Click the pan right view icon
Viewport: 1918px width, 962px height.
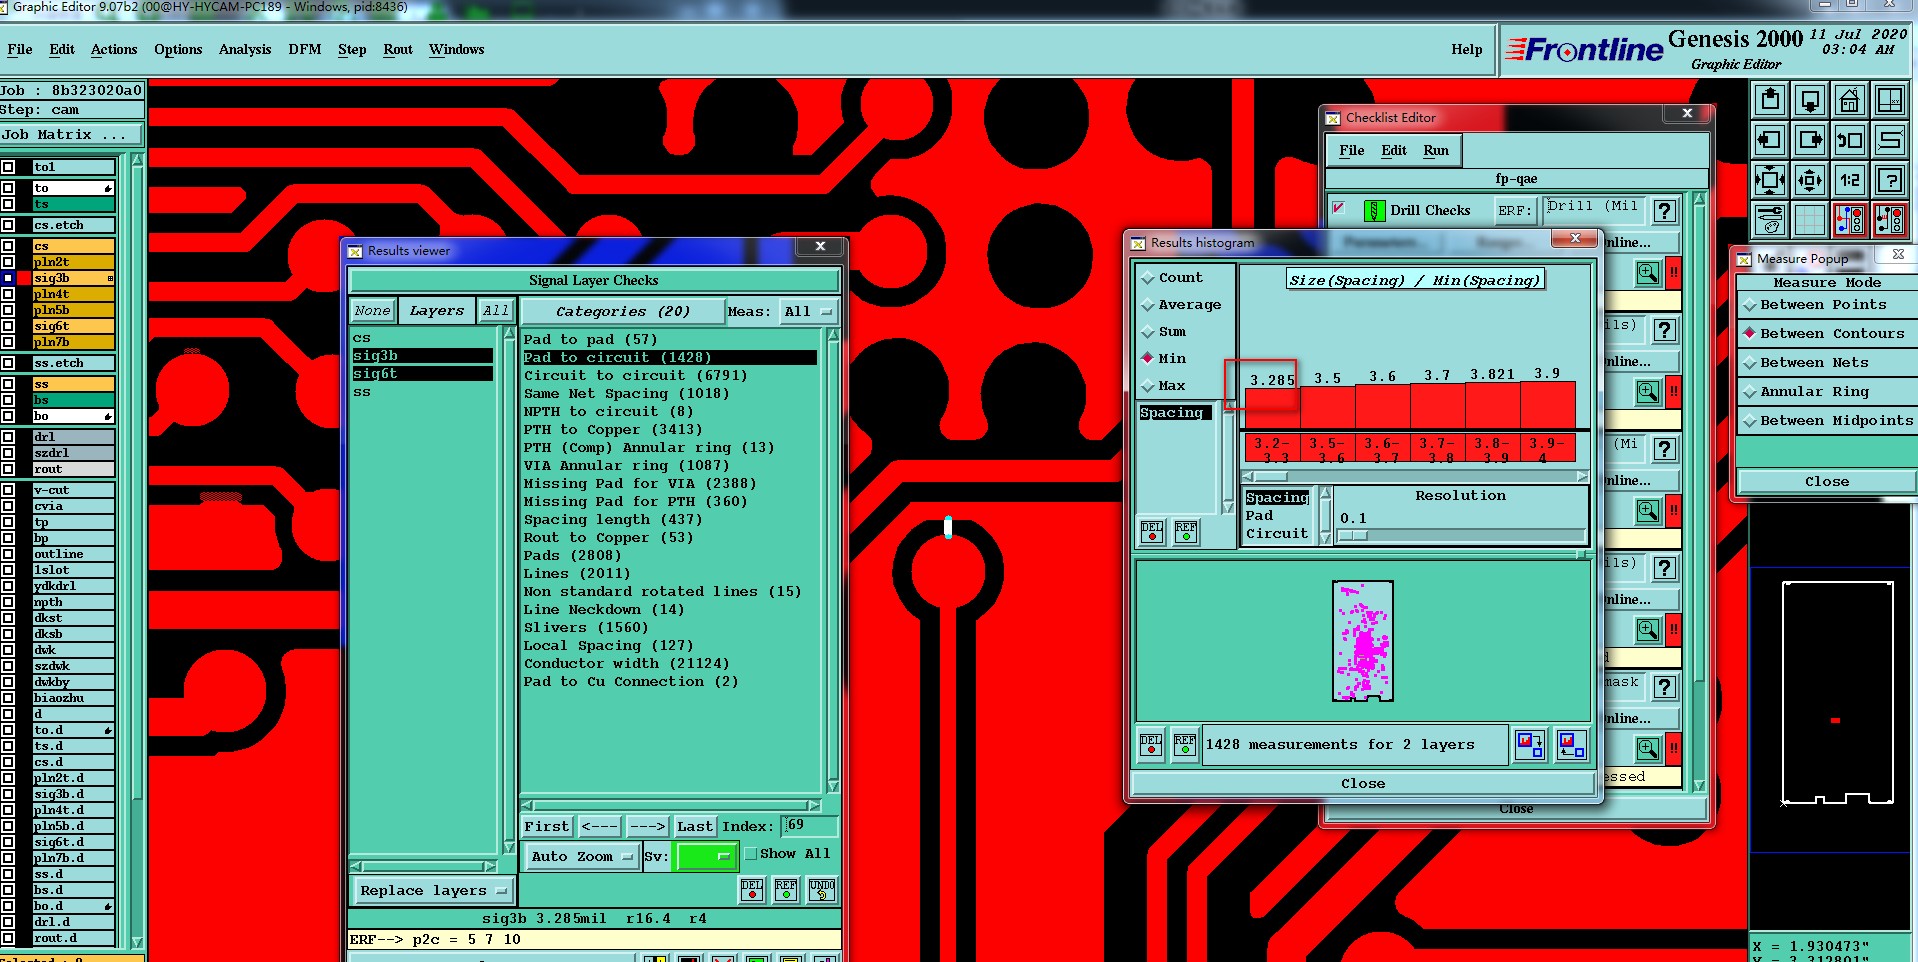[1810, 140]
